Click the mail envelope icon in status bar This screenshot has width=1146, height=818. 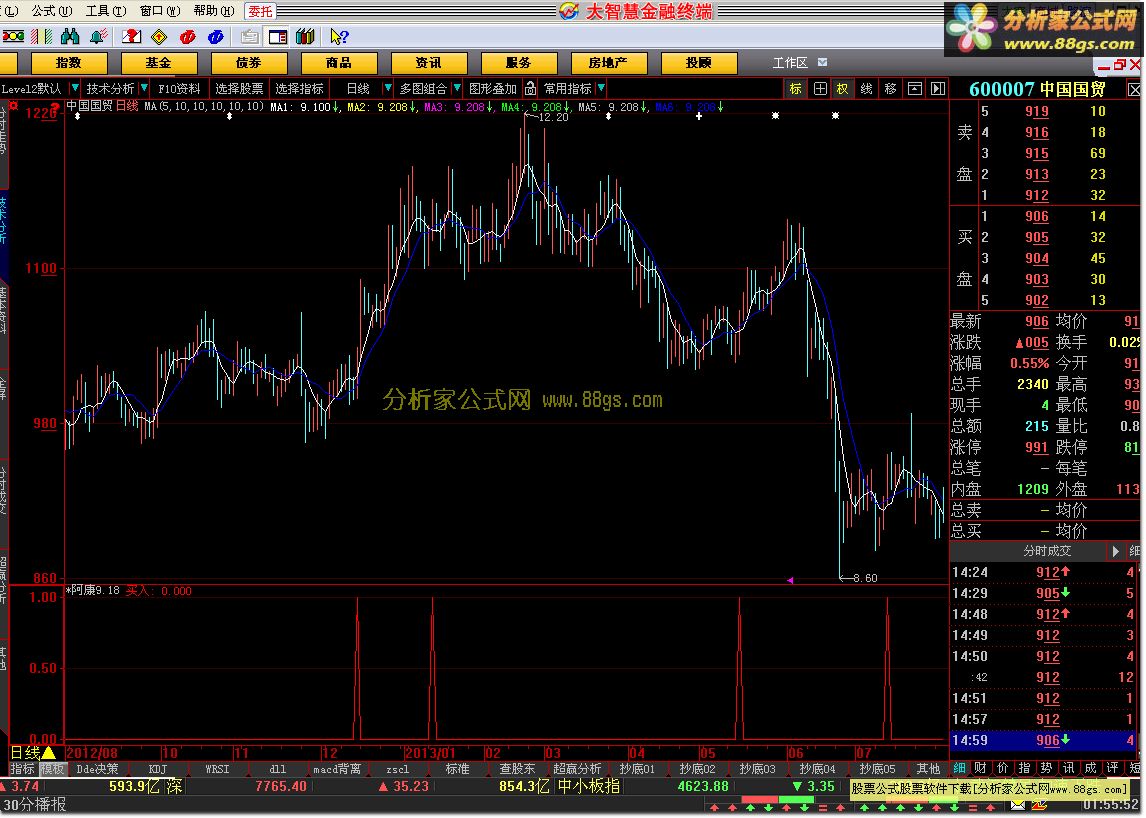(x=1018, y=805)
